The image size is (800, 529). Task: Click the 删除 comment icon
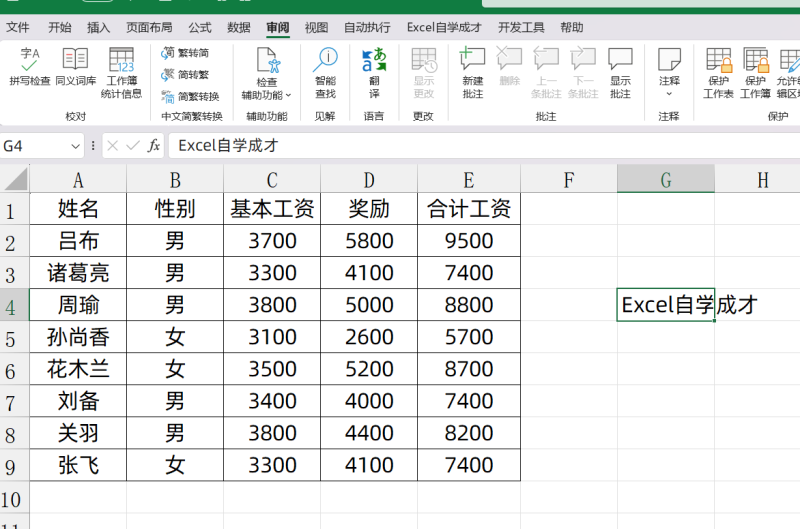[x=509, y=60]
